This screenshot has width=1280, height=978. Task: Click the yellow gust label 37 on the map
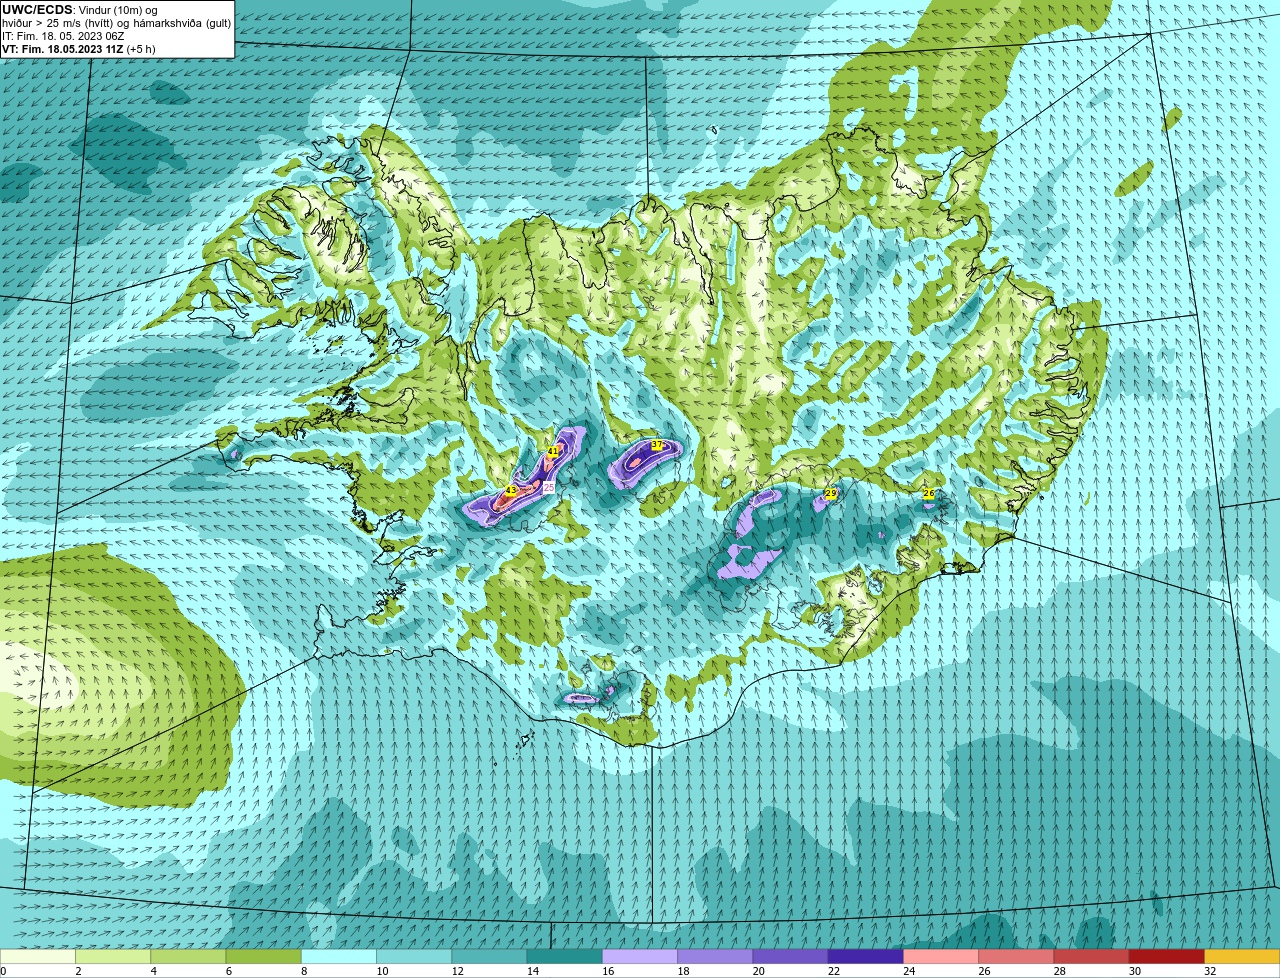point(657,445)
